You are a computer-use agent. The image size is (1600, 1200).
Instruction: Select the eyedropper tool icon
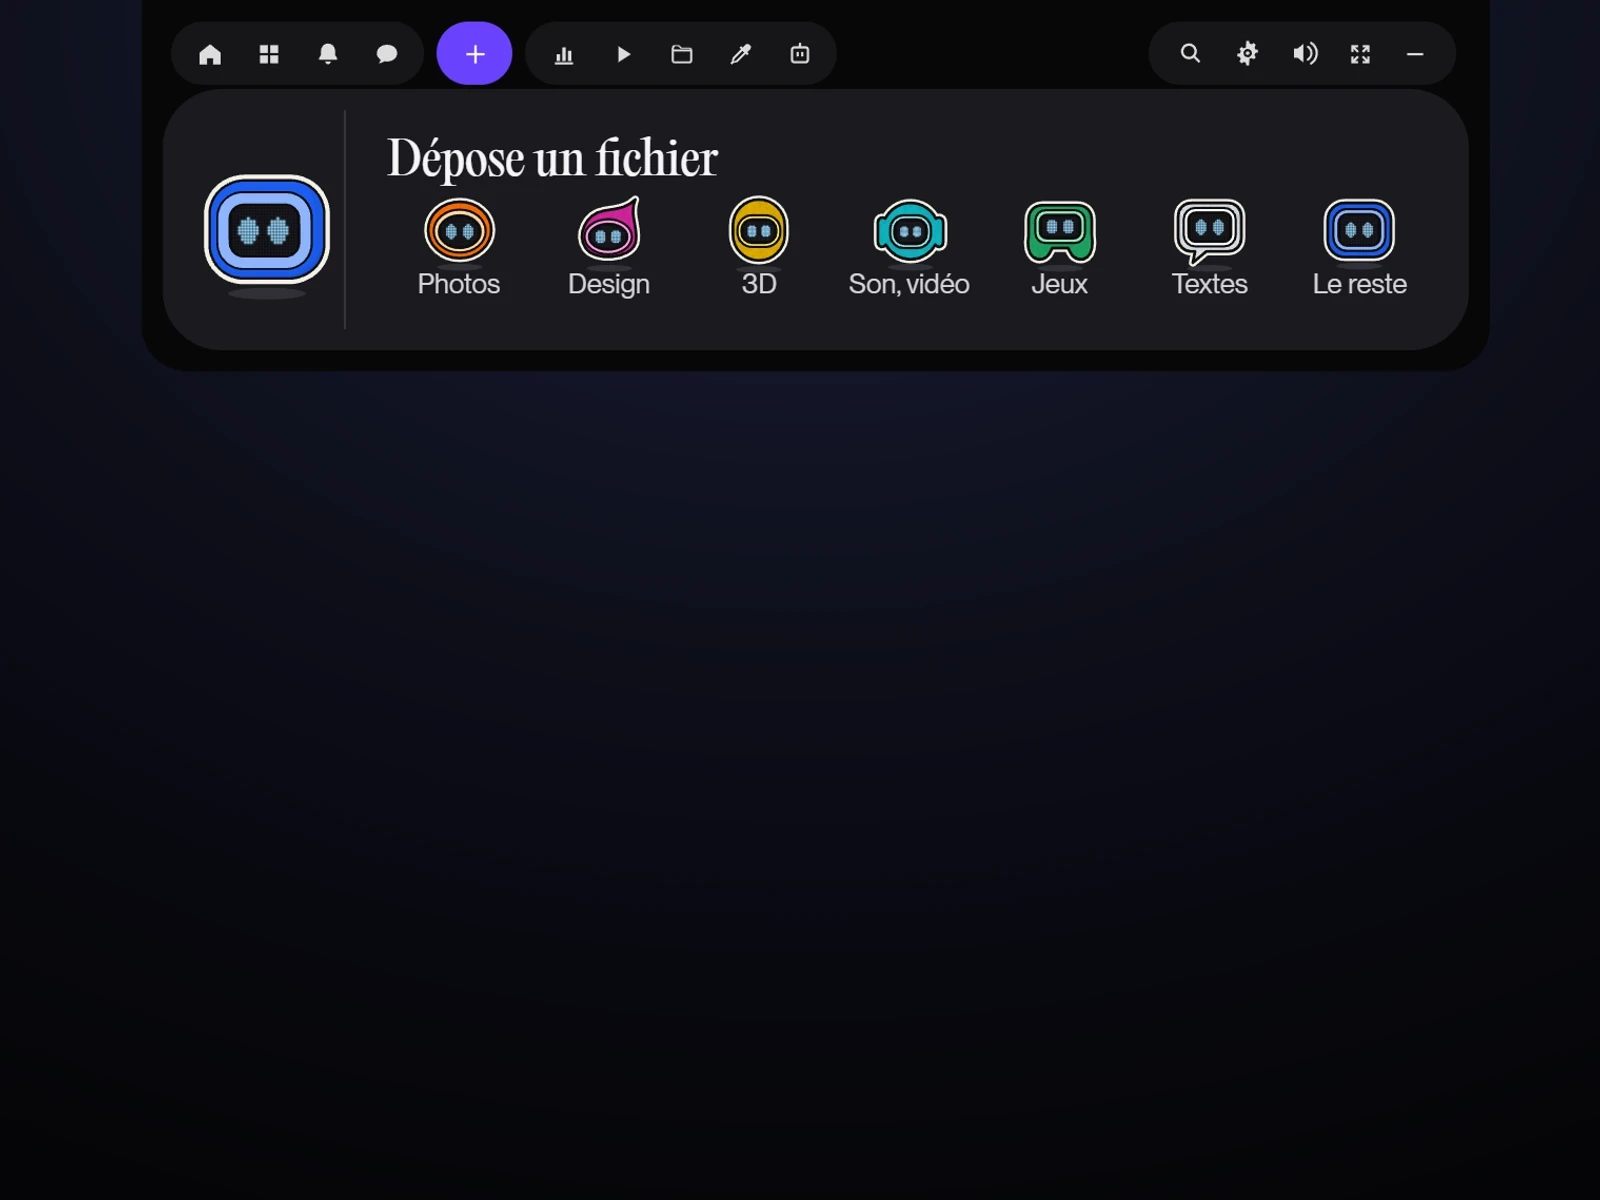tap(741, 54)
